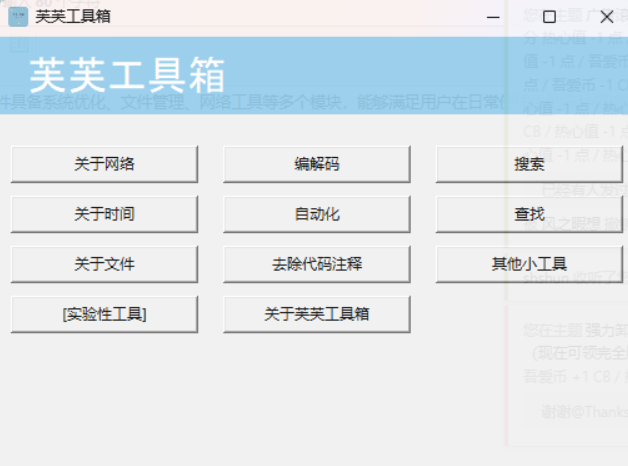Image resolution: width=628 pixels, height=466 pixels.
Task: Open the [实验性工具] section
Action: pos(105,314)
